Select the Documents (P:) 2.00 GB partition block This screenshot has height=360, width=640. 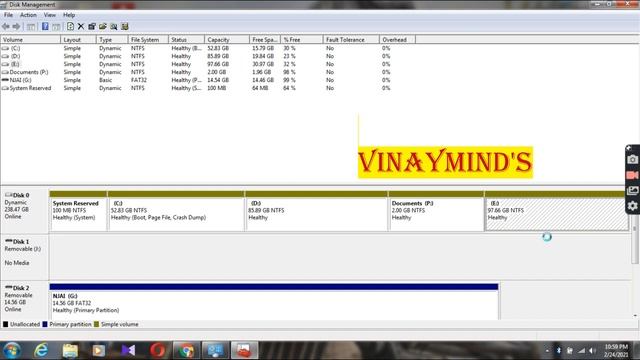(x=436, y=211)
